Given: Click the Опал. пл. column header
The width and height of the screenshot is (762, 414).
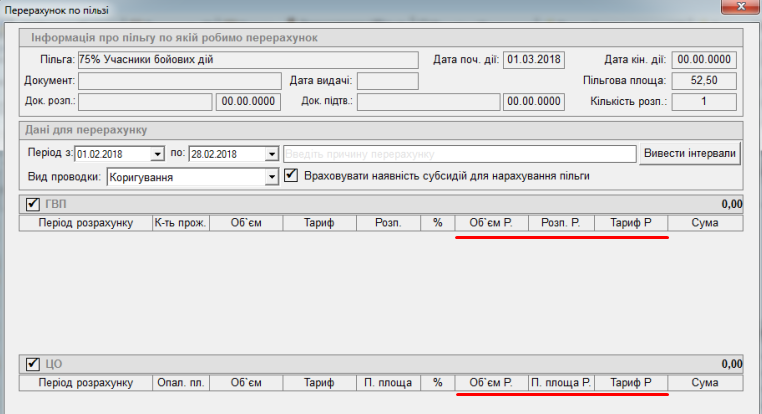Looking at the screenshot, I should pos(179,382).
